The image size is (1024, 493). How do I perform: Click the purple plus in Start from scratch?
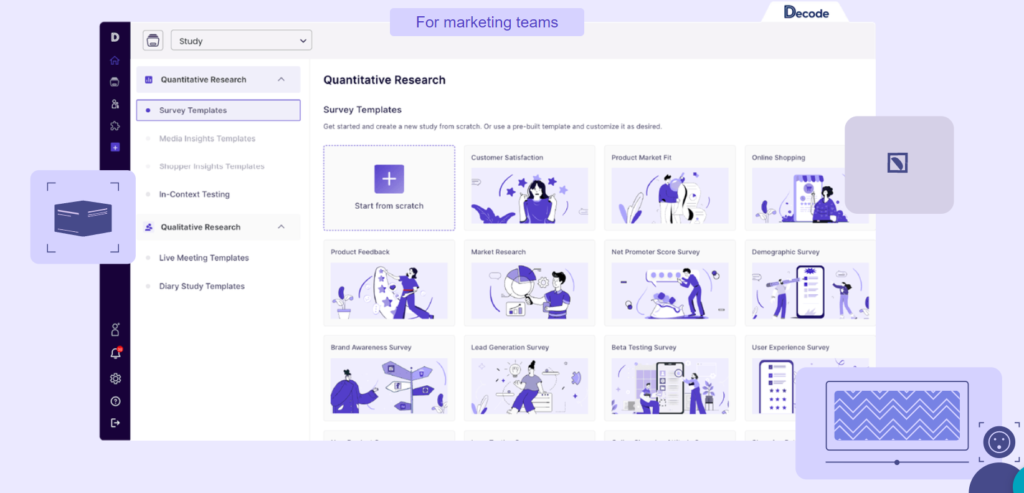[389, 179]
